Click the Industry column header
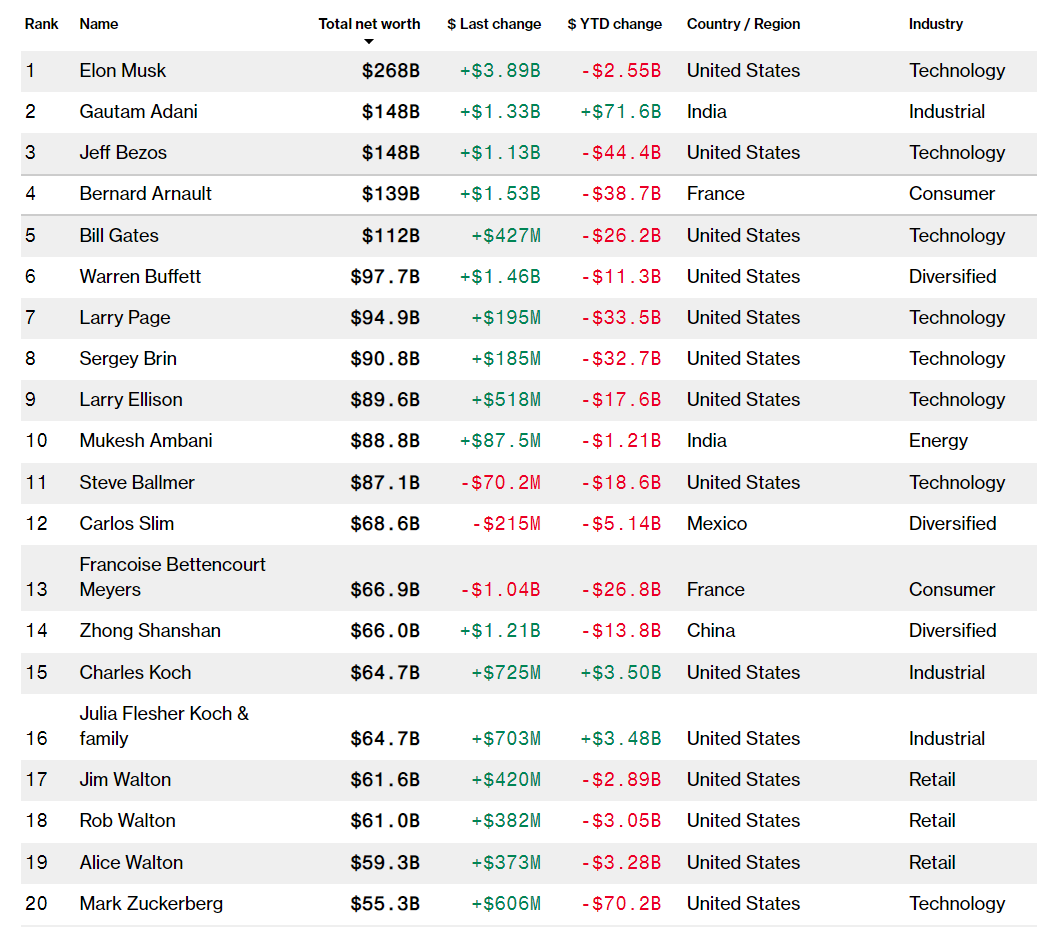This screenshot has width=1037, height=927. click(935, 24)
